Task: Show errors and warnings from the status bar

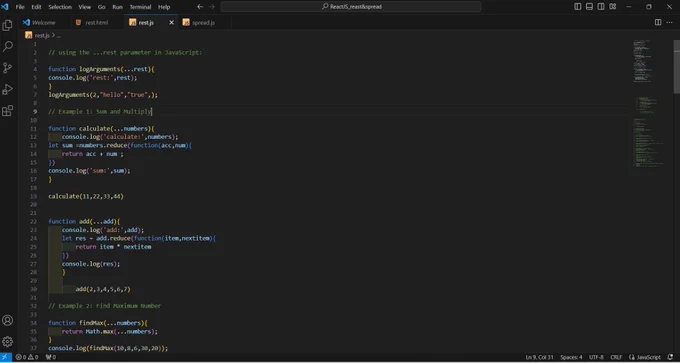Action: (x=27, y=357)
